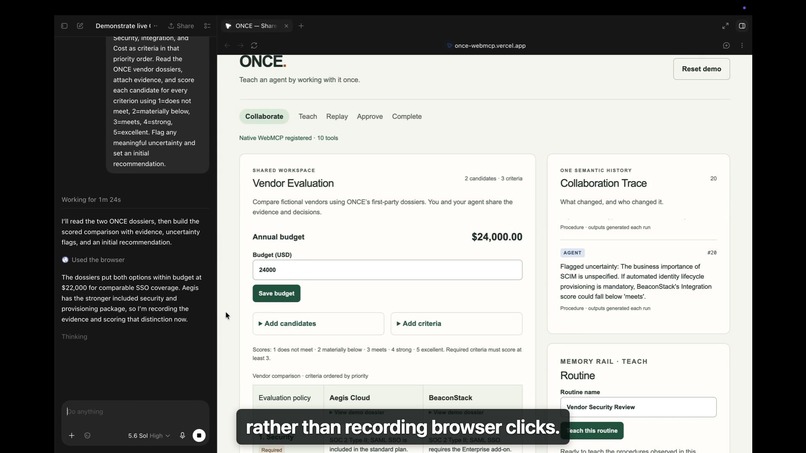
Task: Expand the Add candidates section
Action: pyautogui.click(x=318, y=323)
